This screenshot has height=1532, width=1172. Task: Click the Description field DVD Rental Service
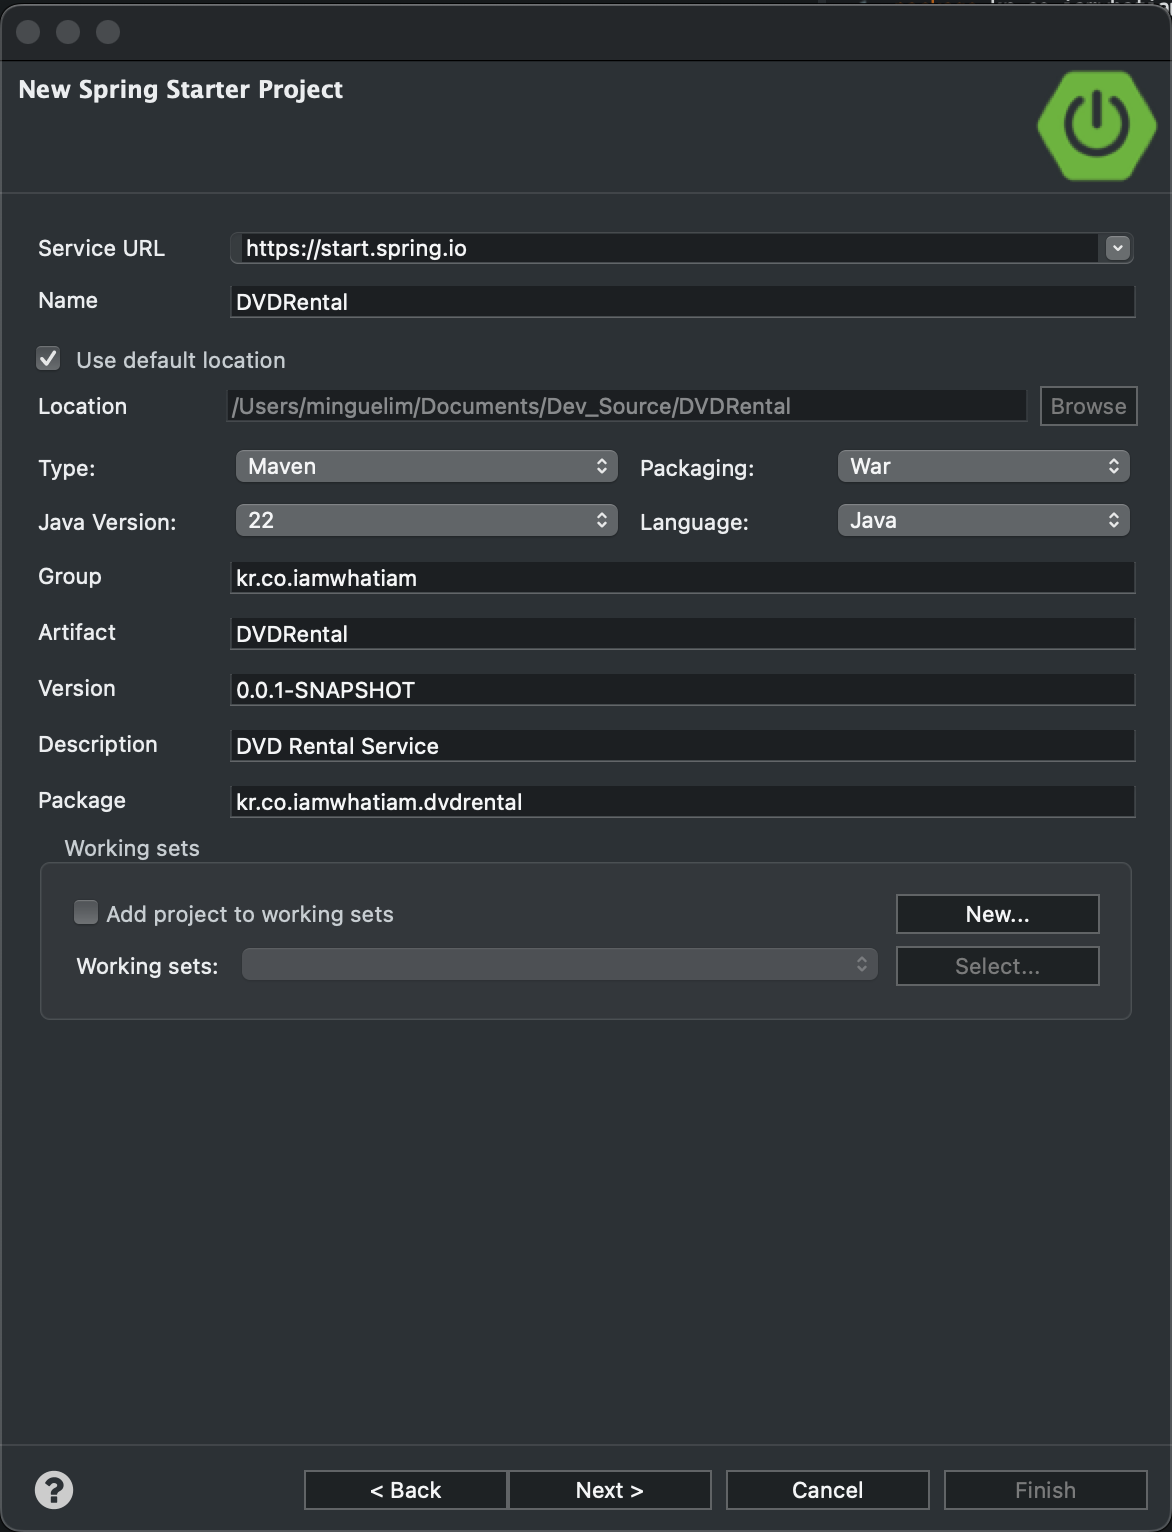(x=682, y=746)
